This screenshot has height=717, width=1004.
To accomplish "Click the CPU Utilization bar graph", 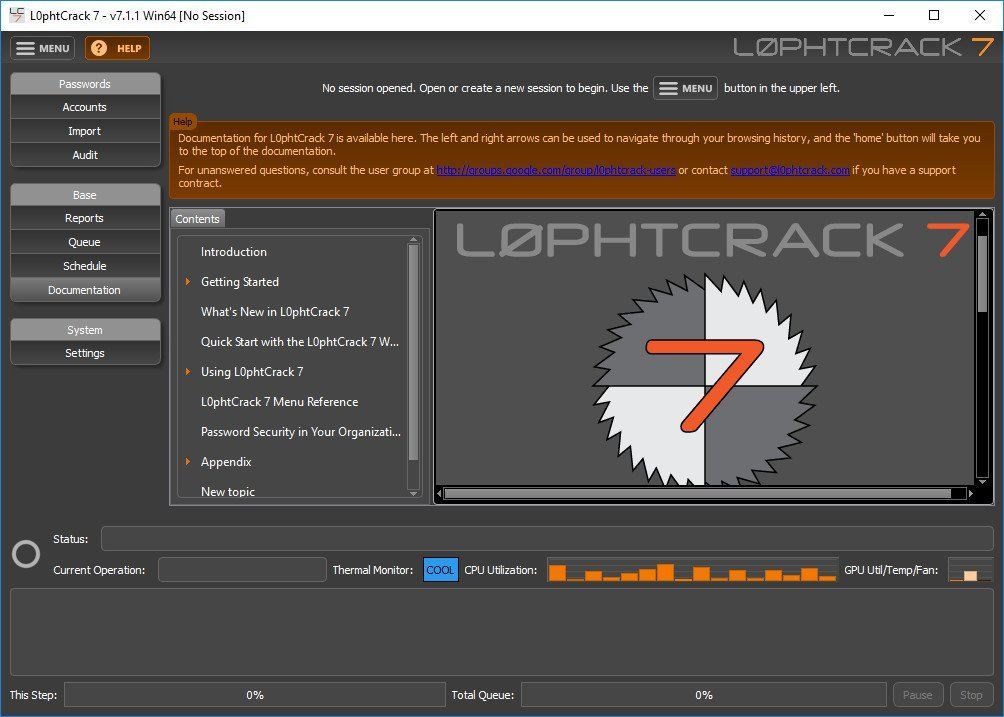I will pos(691,570).
